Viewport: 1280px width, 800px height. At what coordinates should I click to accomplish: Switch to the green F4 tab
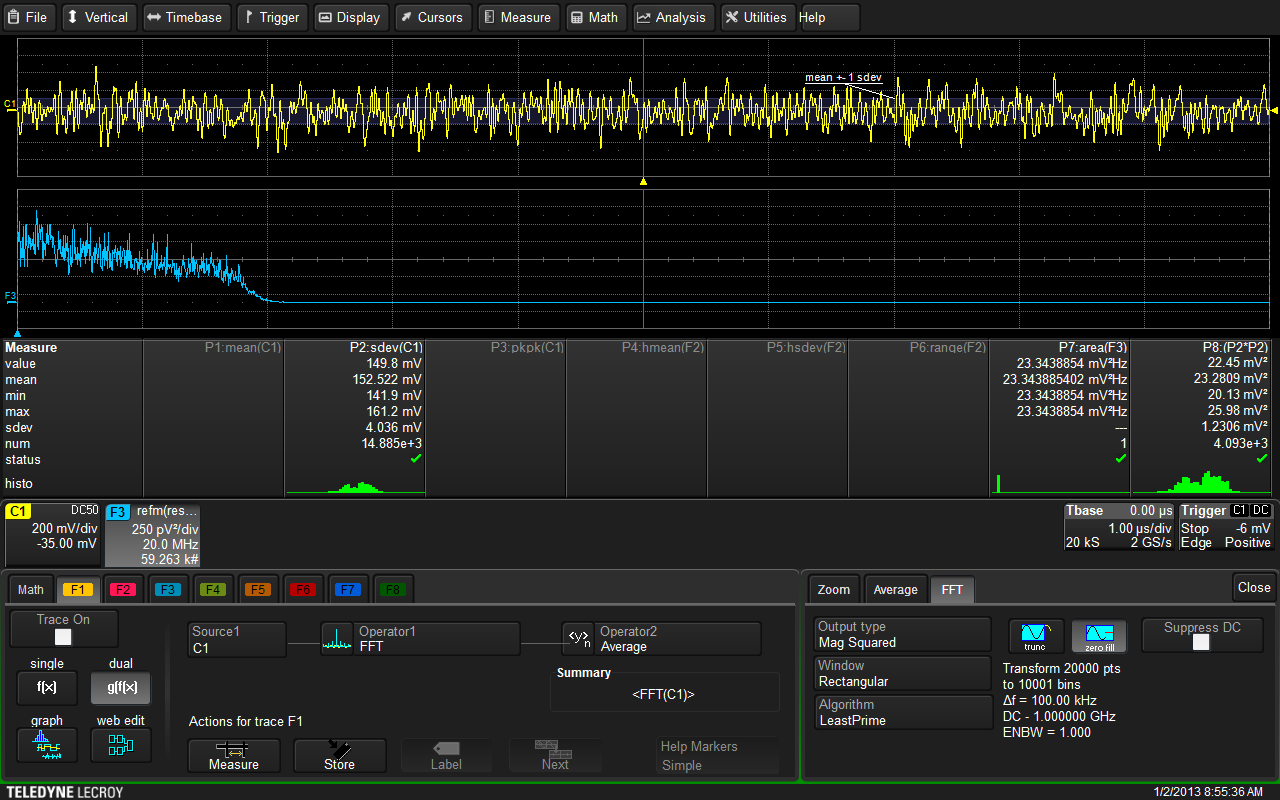point(213,589)
